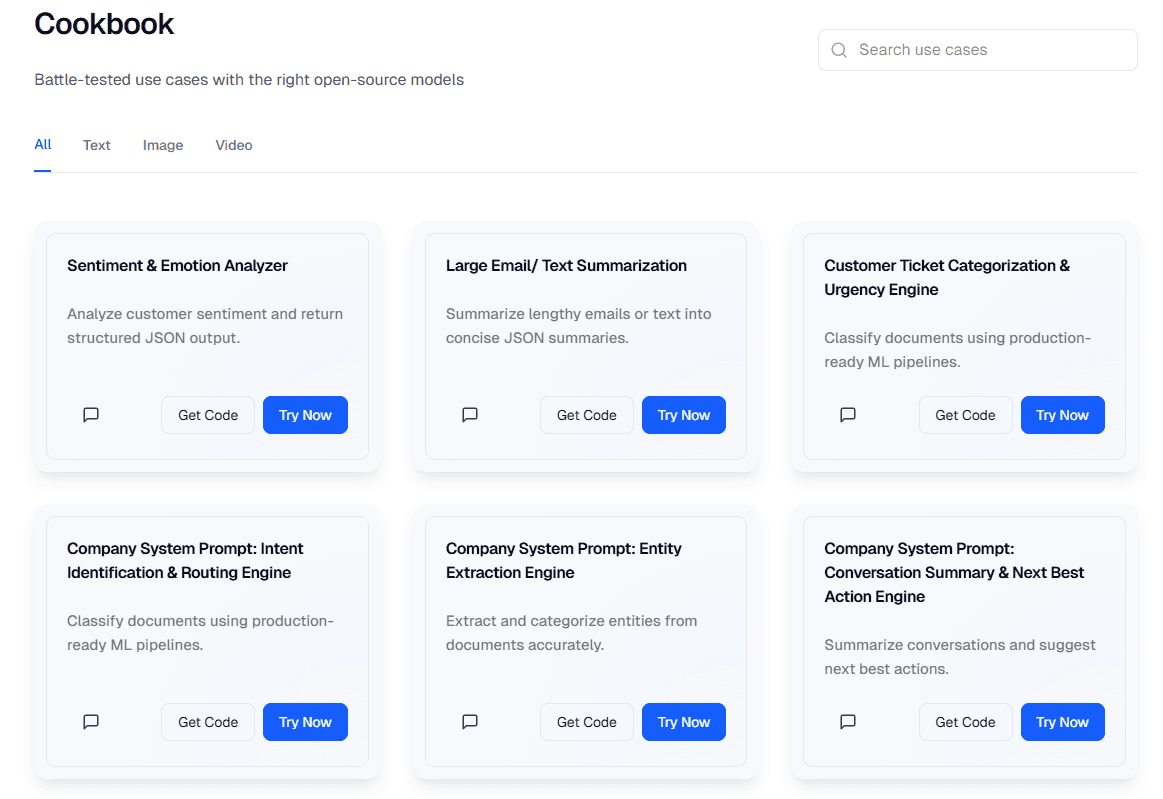
Task: Click the chat icon on Conversation Summary card
Action: 848,722
